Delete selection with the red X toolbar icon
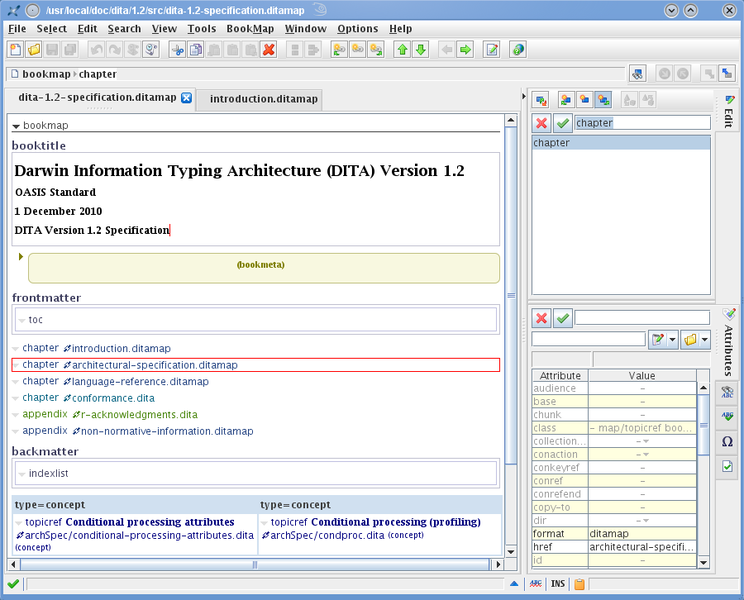The width and height of the screenshot is (744, 600). coord(269,49)
